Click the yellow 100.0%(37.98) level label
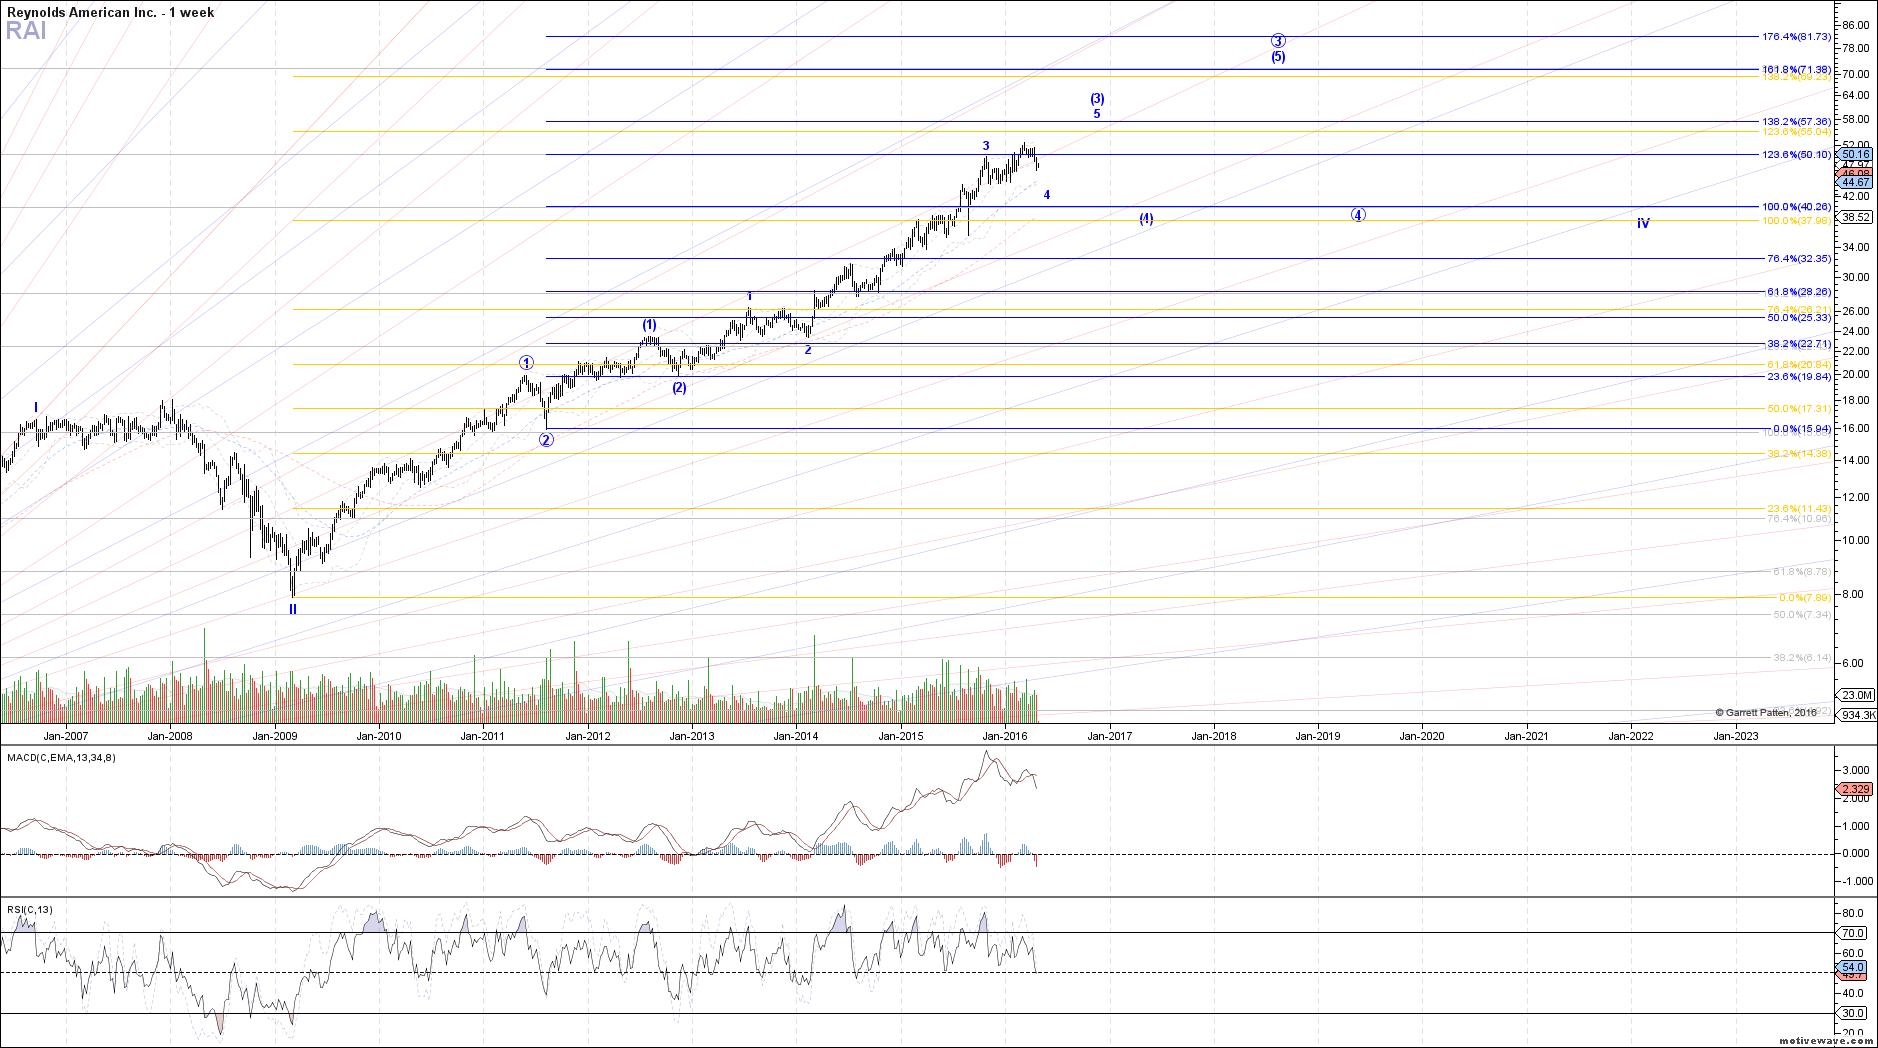 (1797, 220)
